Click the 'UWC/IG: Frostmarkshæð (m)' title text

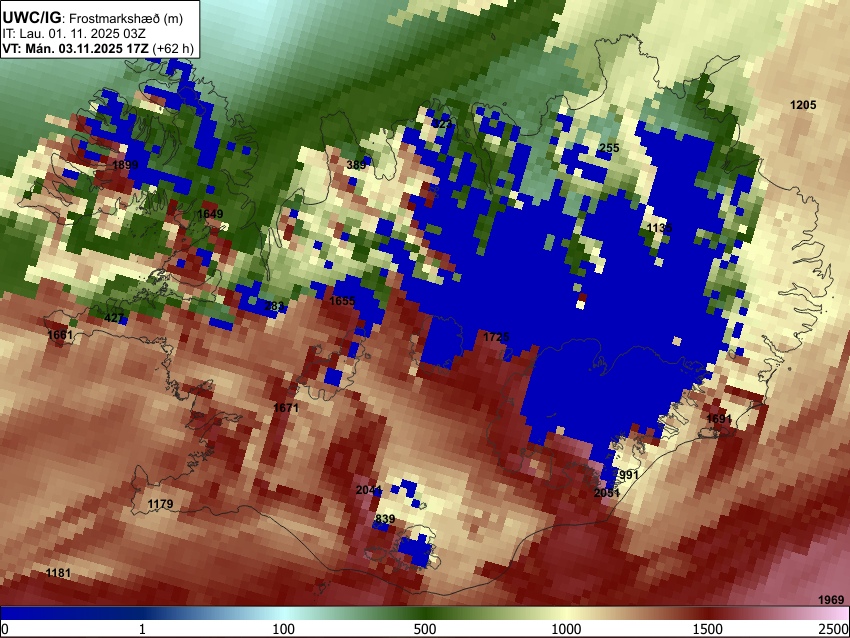[x=93, y=18]
